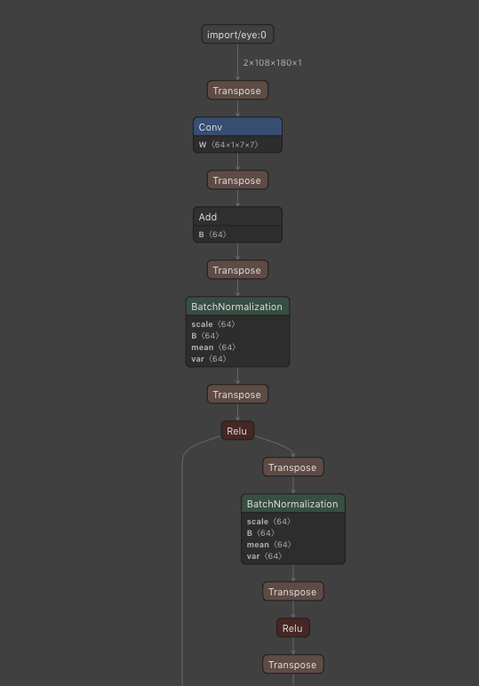The width and height of the screenshot is (479, 686).
Task: Click the 2×108×180×1 edge shape label
Action: click(x=273, y=63)
